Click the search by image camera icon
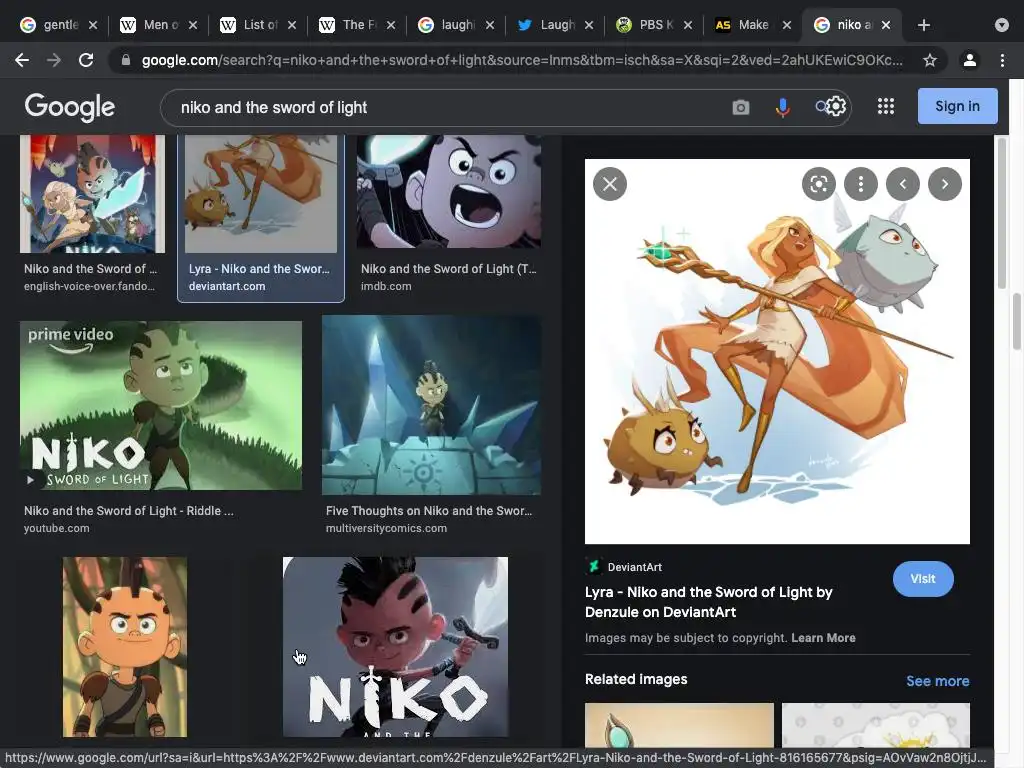 (x=741, y=107)
